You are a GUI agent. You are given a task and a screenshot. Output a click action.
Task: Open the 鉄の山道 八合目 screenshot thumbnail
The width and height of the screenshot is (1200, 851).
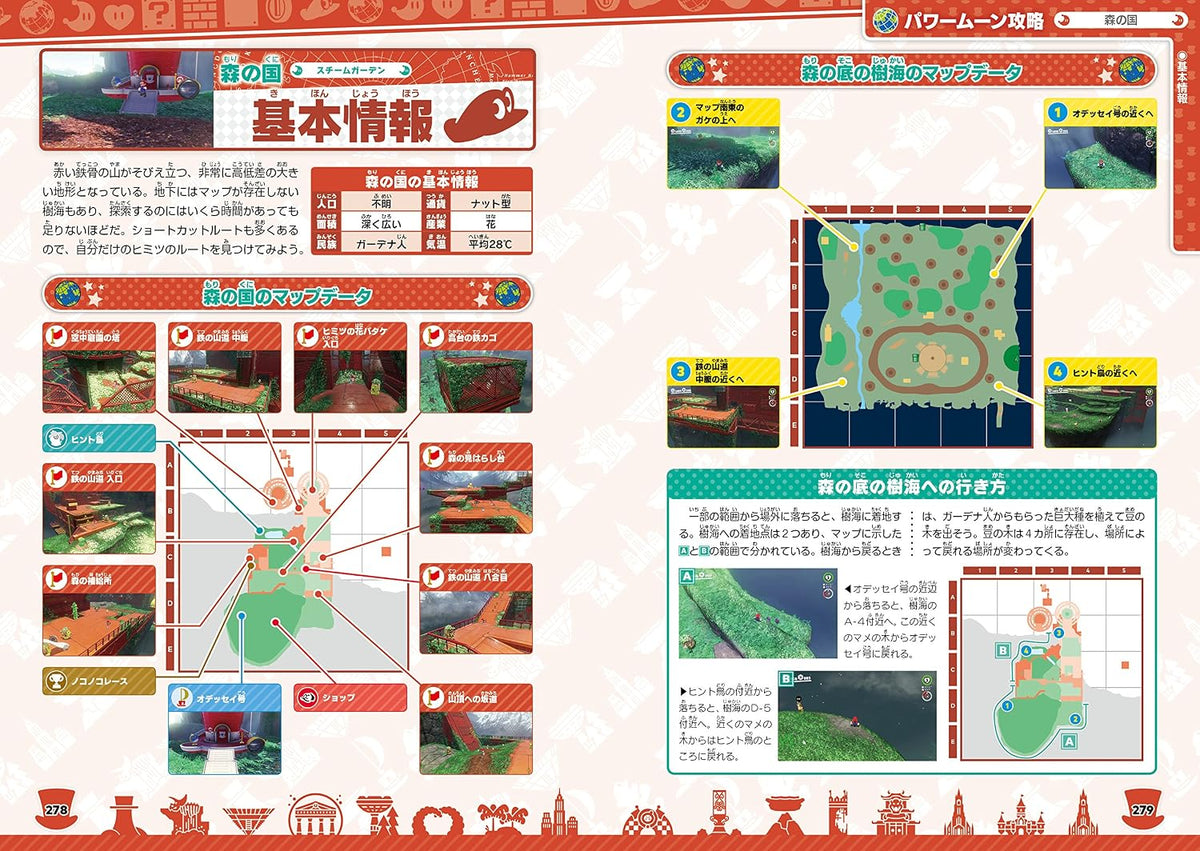tap(476, 622)
